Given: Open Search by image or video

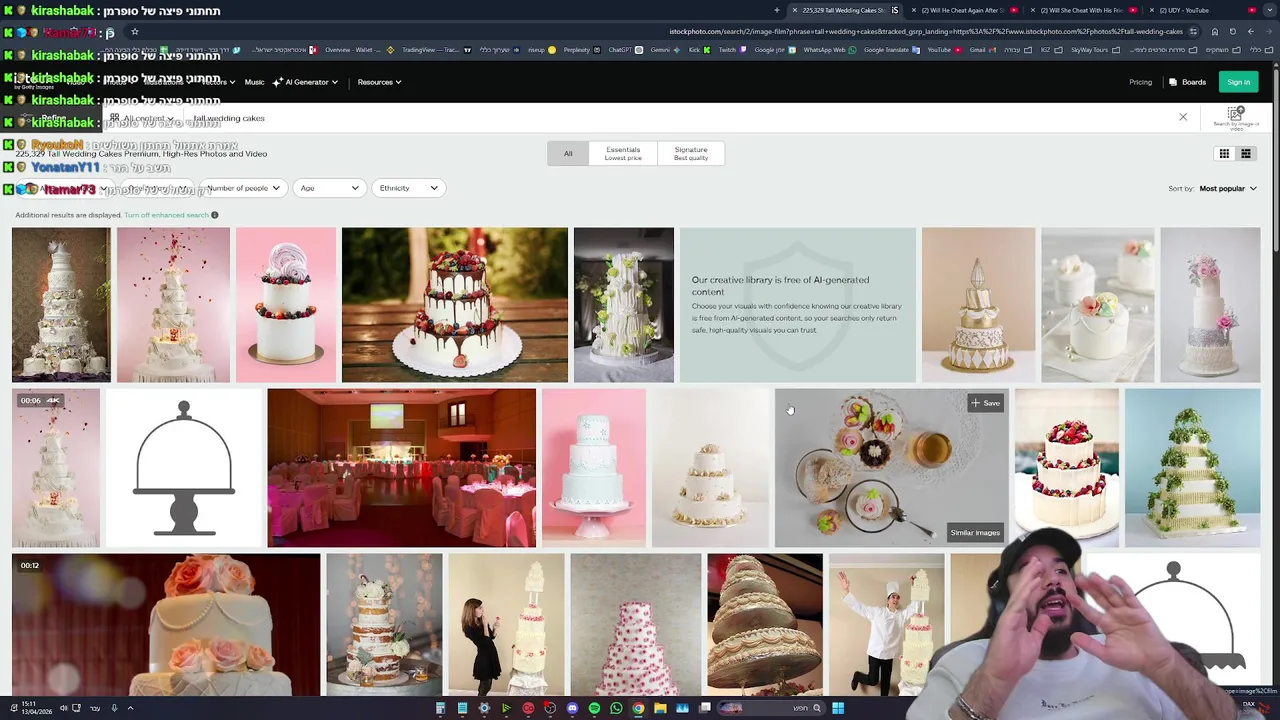Looking at the screenshot, I should tap(1236, 118).
